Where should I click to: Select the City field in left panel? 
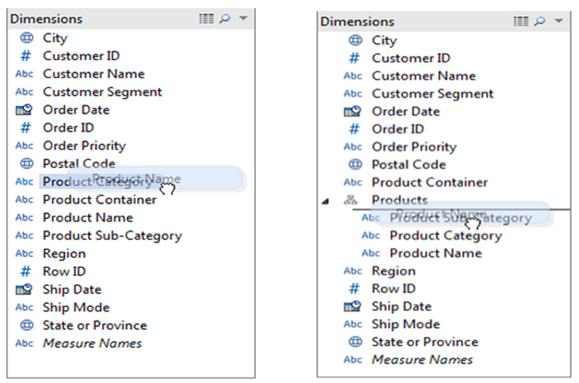pos(55,38)
